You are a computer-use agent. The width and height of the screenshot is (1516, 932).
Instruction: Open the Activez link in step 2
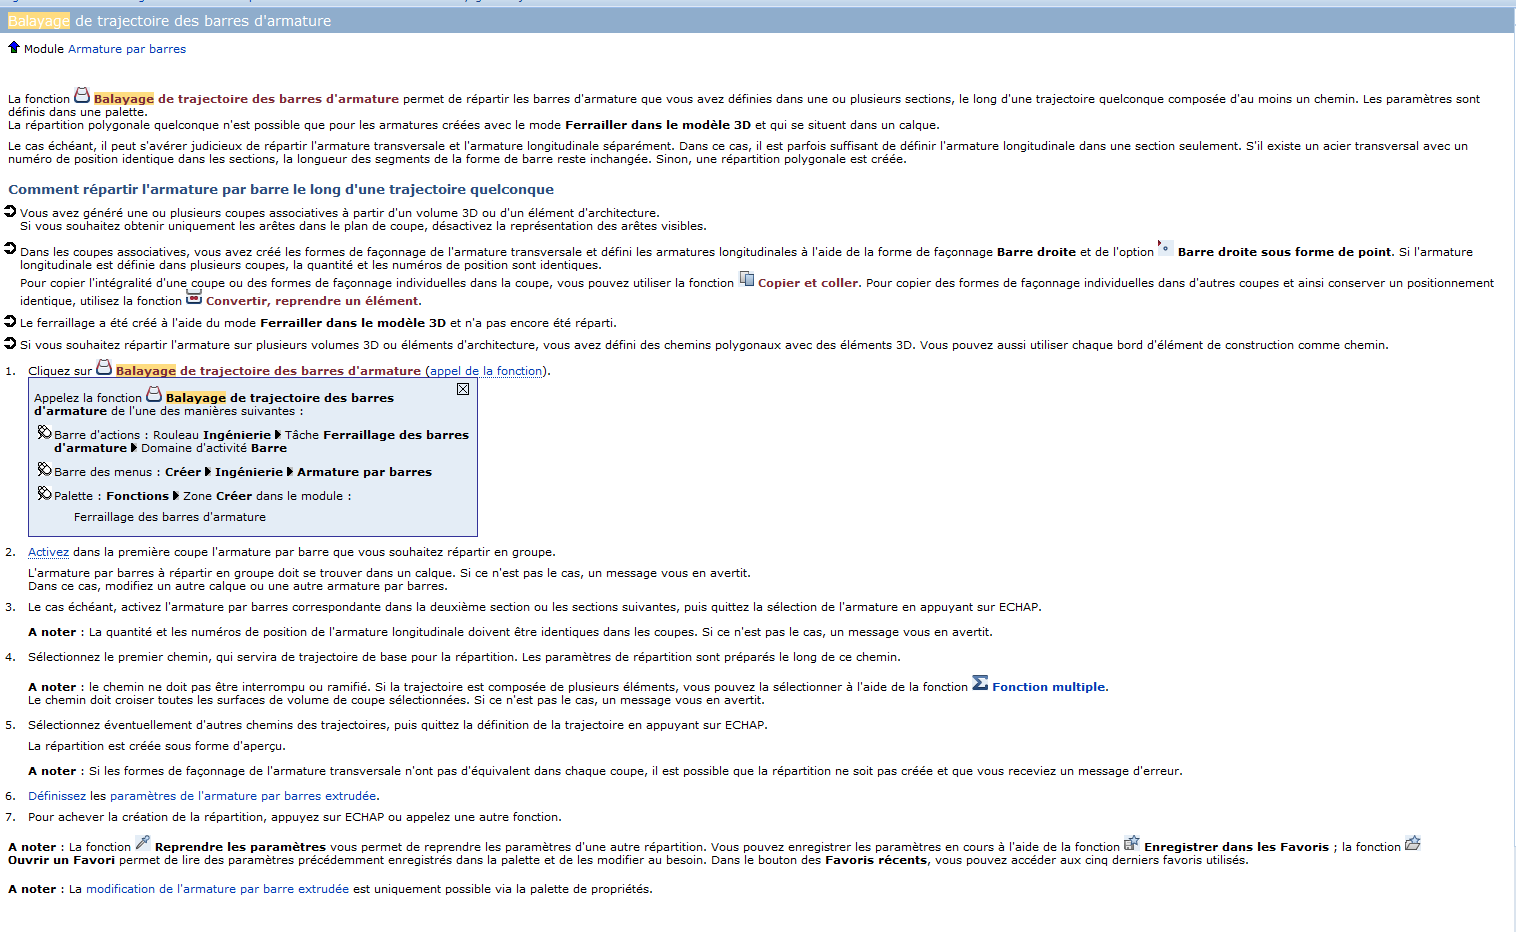point(48,552)
